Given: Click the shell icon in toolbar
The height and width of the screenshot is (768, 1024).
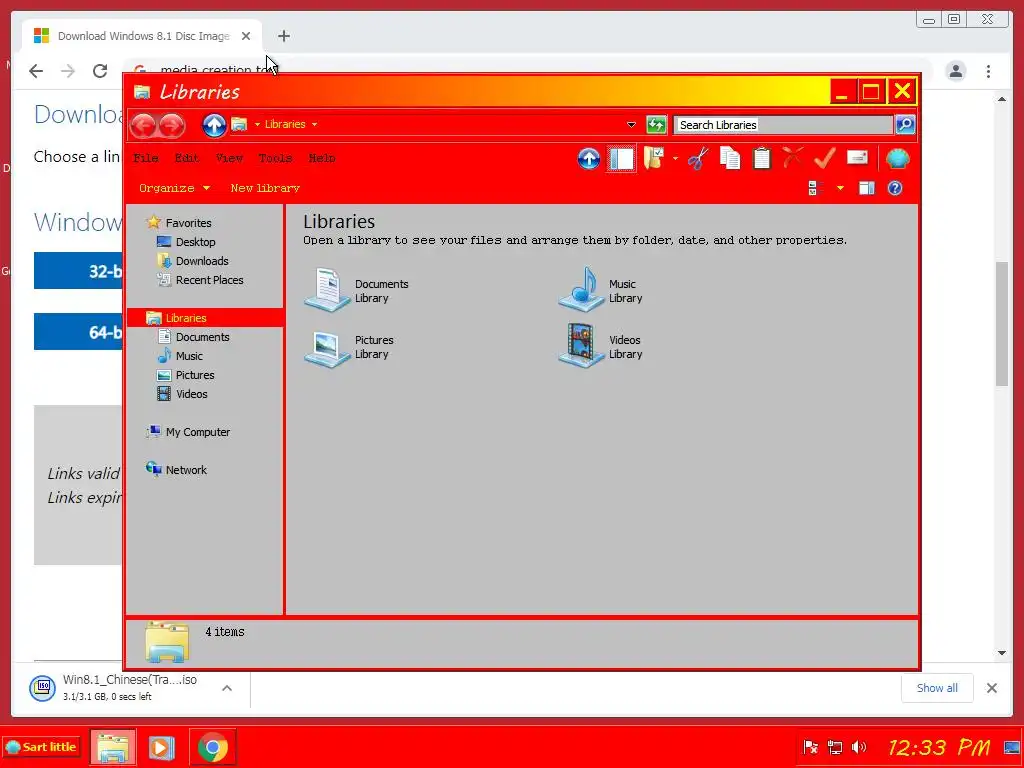Looking at the screenshot, I should (x=897, y=158).
